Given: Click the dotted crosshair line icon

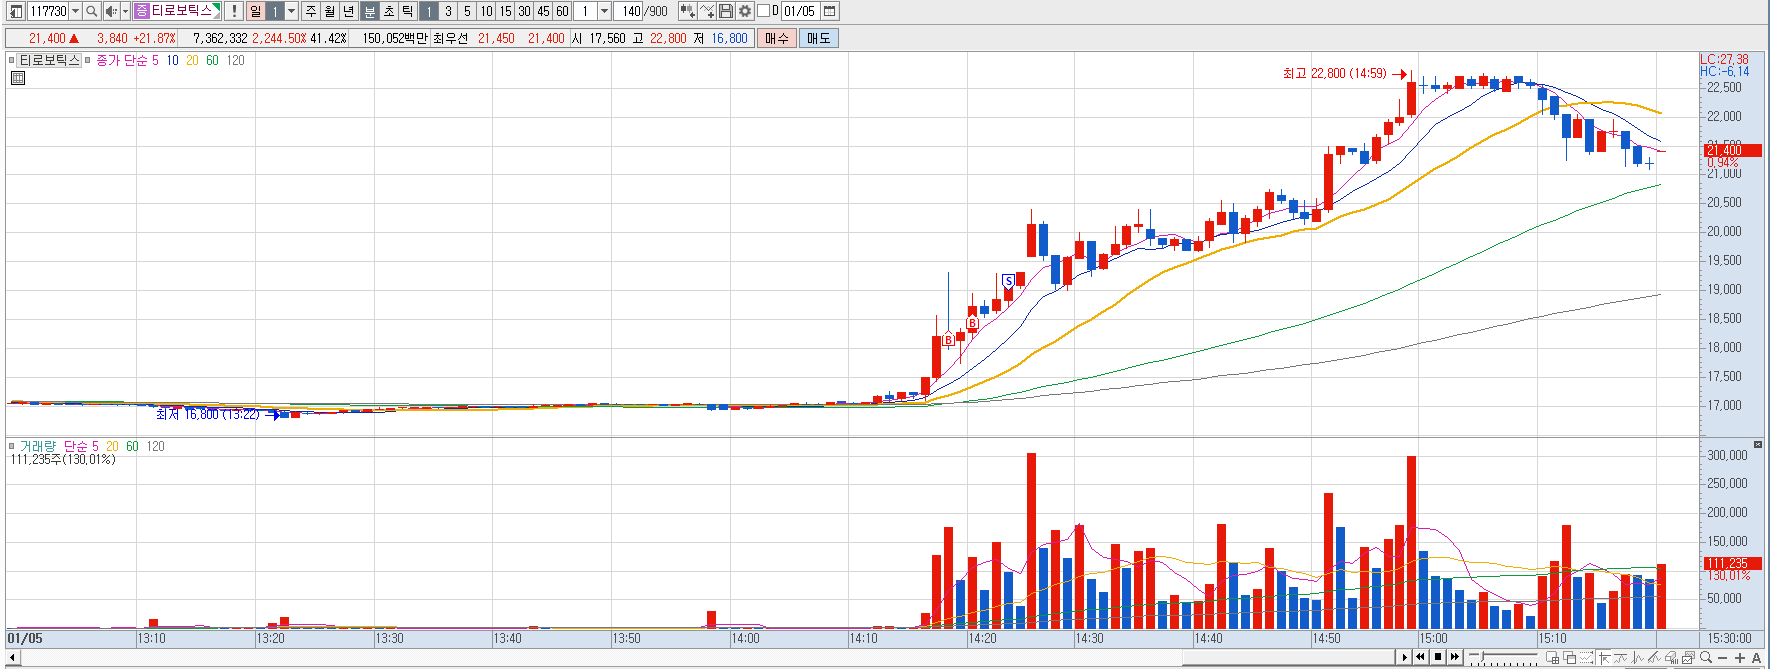Looking at the screenshot, I should click(x=1587, y=658).
